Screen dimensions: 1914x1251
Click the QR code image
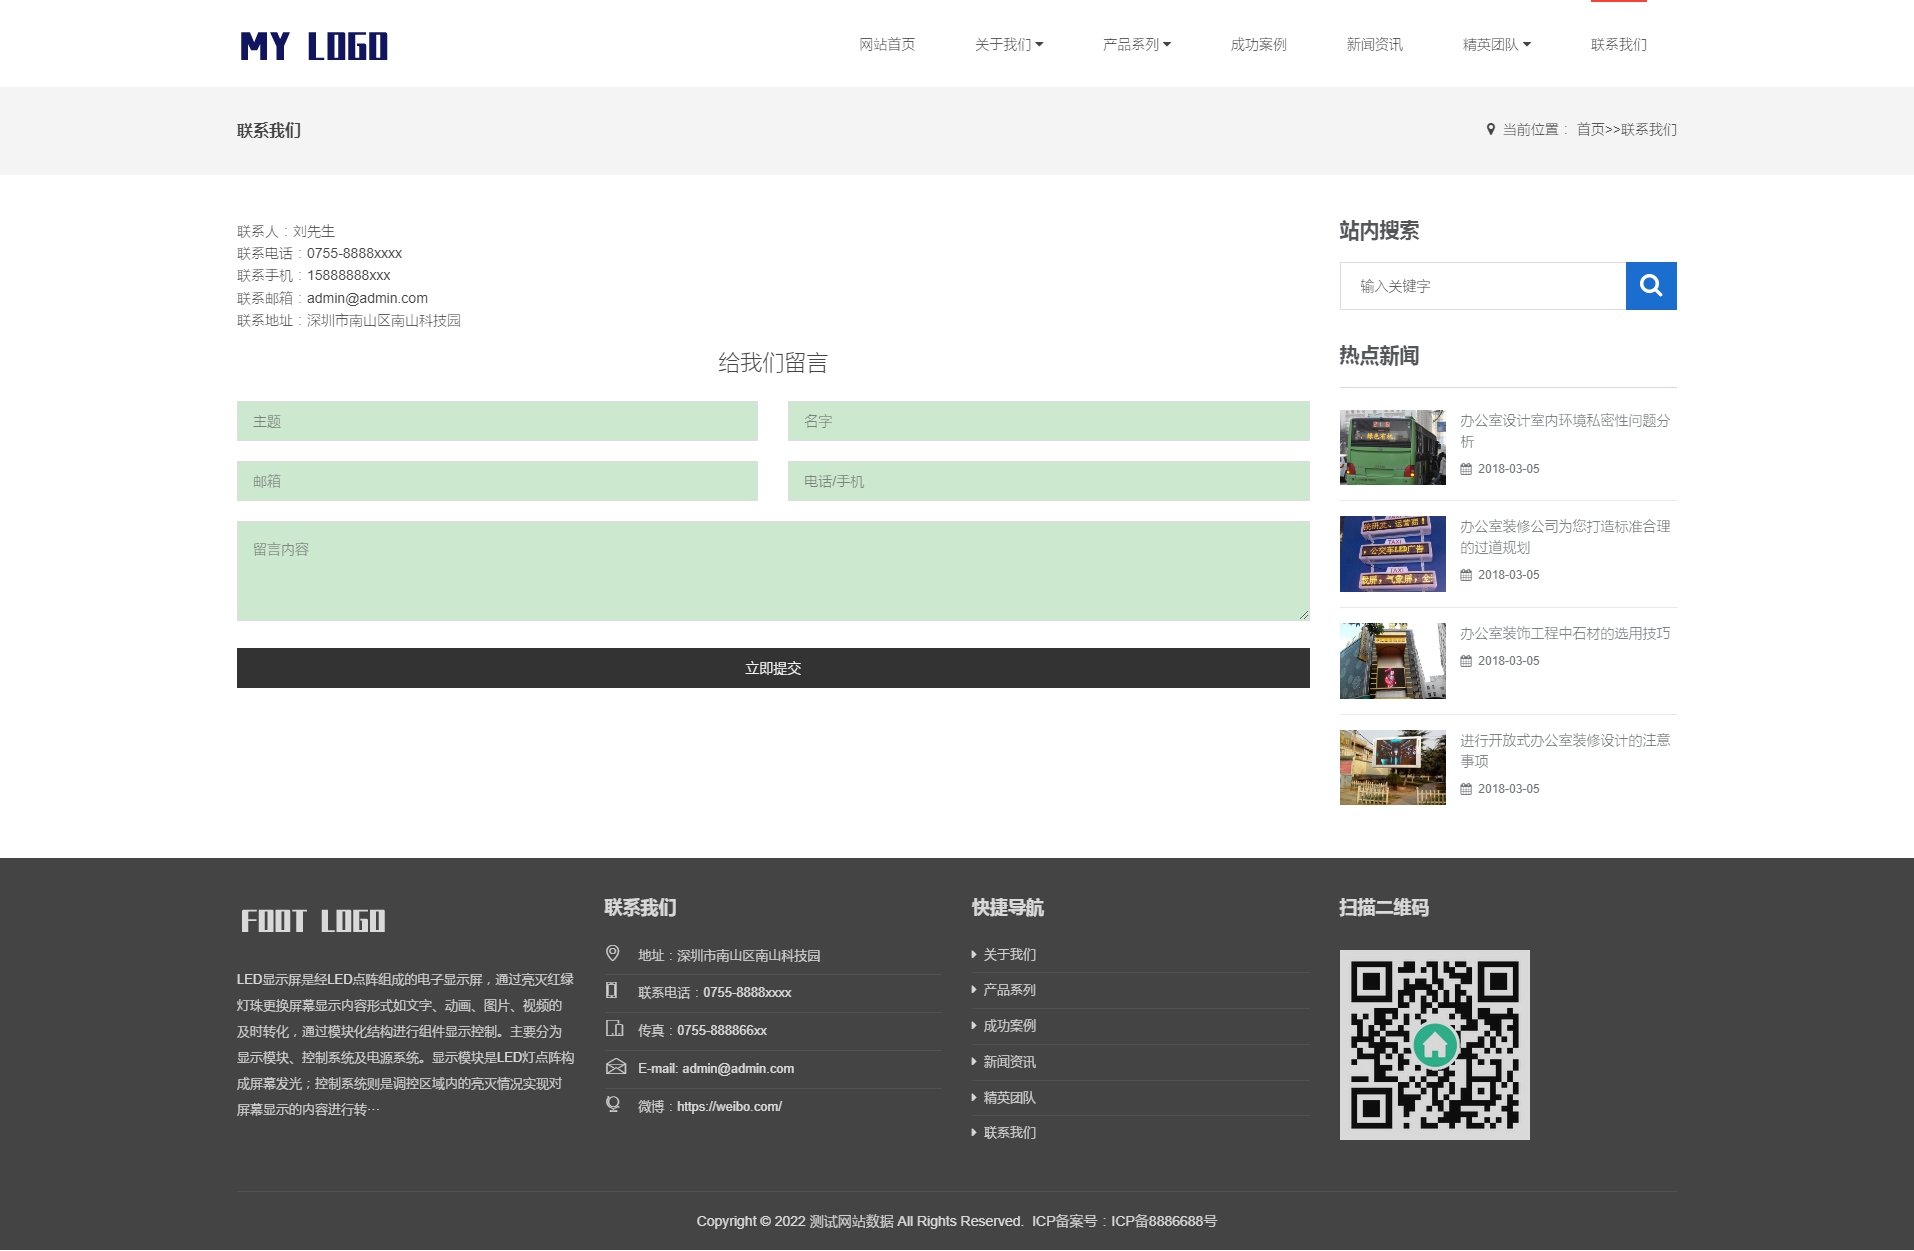click(x=1434, y=1044)
